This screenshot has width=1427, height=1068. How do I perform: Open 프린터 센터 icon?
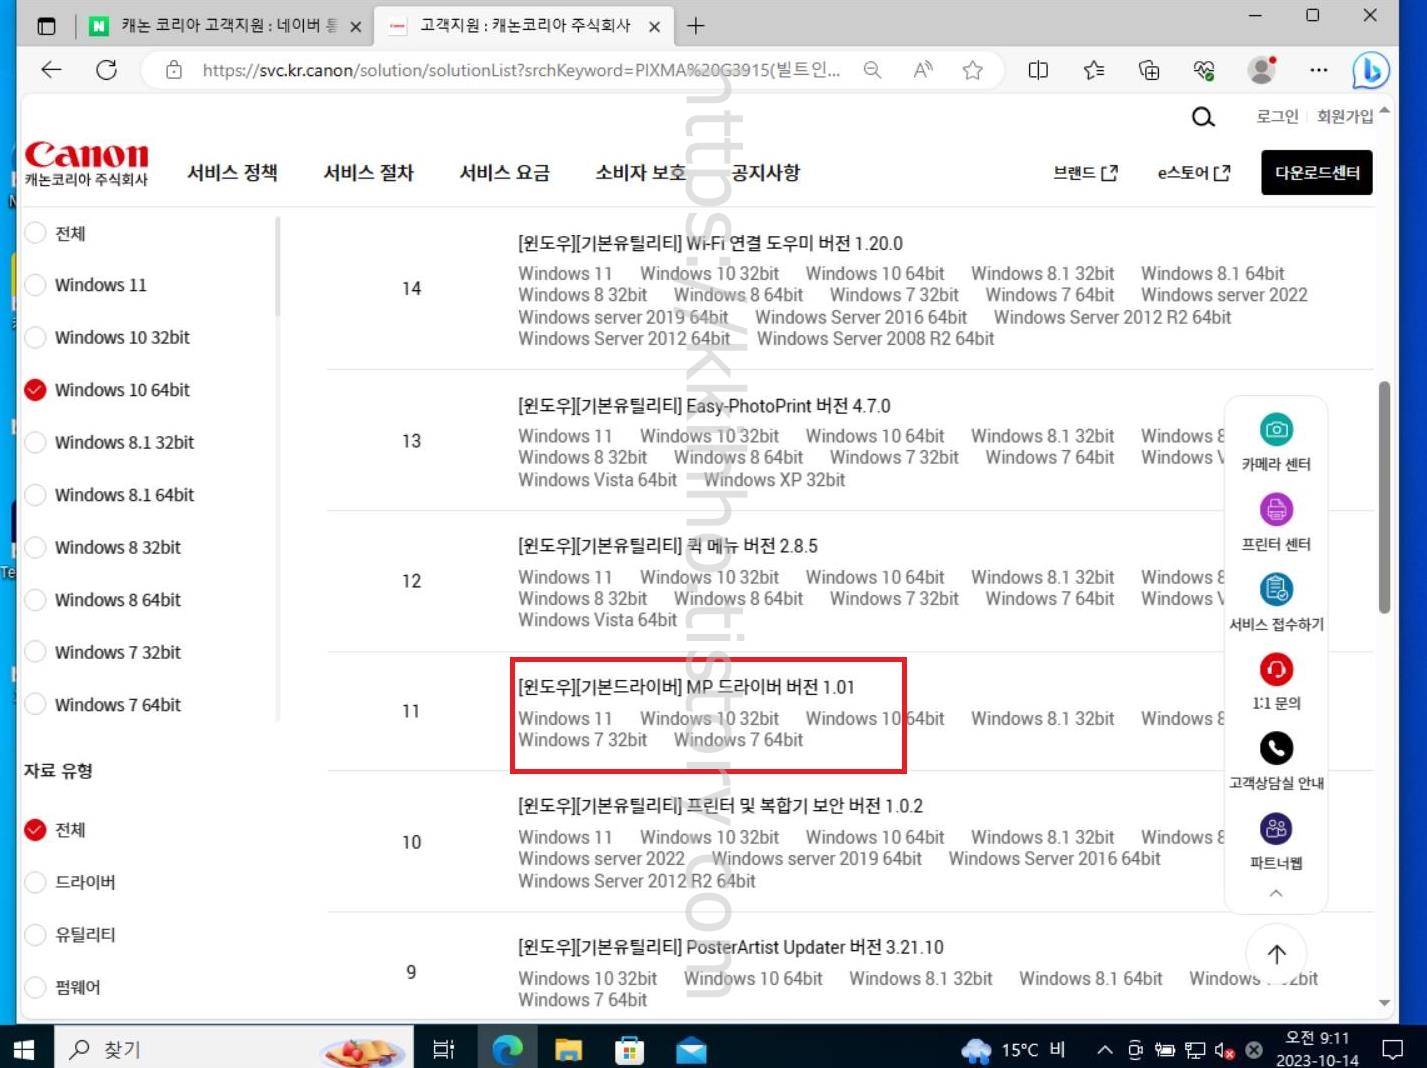(1276, 510)
